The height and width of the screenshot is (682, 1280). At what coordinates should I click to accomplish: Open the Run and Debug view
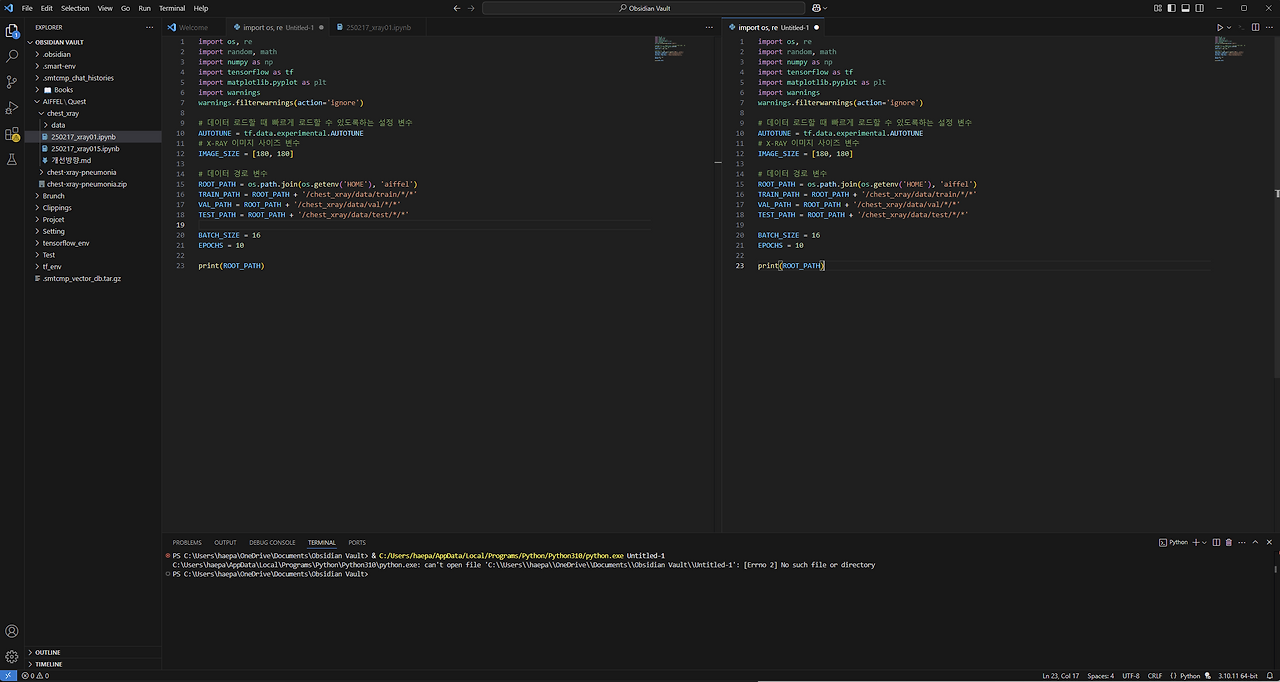pos(12,108)
